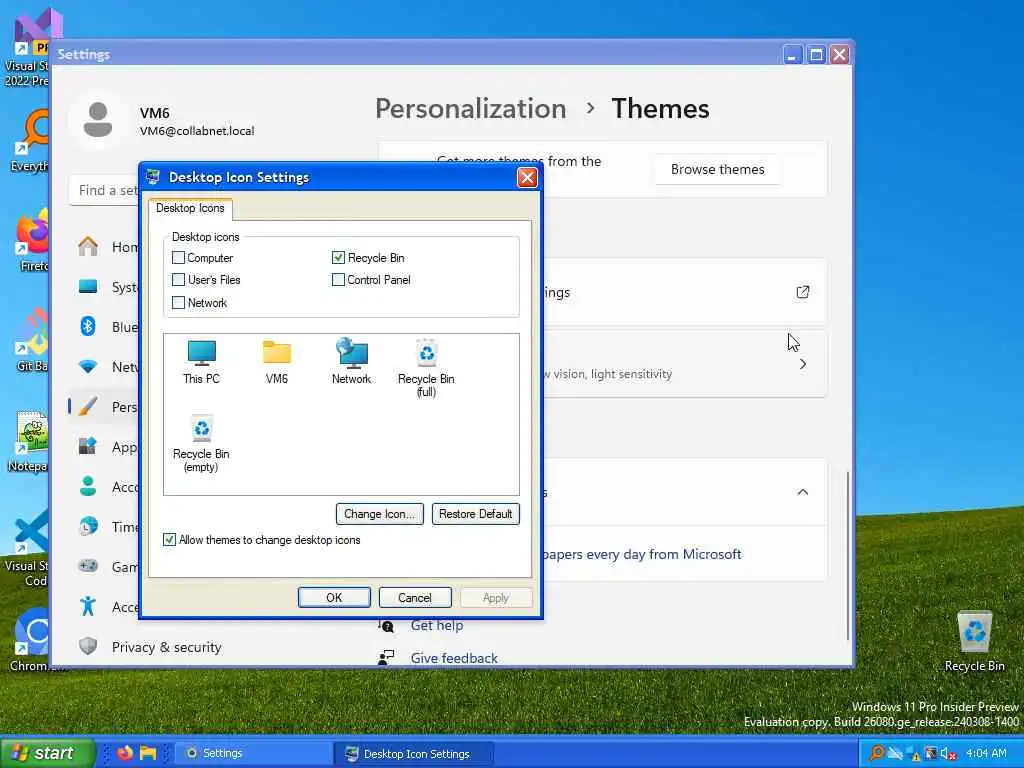Open the Chrome desktop shortcut
This screenshot has height=768, width=1024.
(x=30, y=640)
